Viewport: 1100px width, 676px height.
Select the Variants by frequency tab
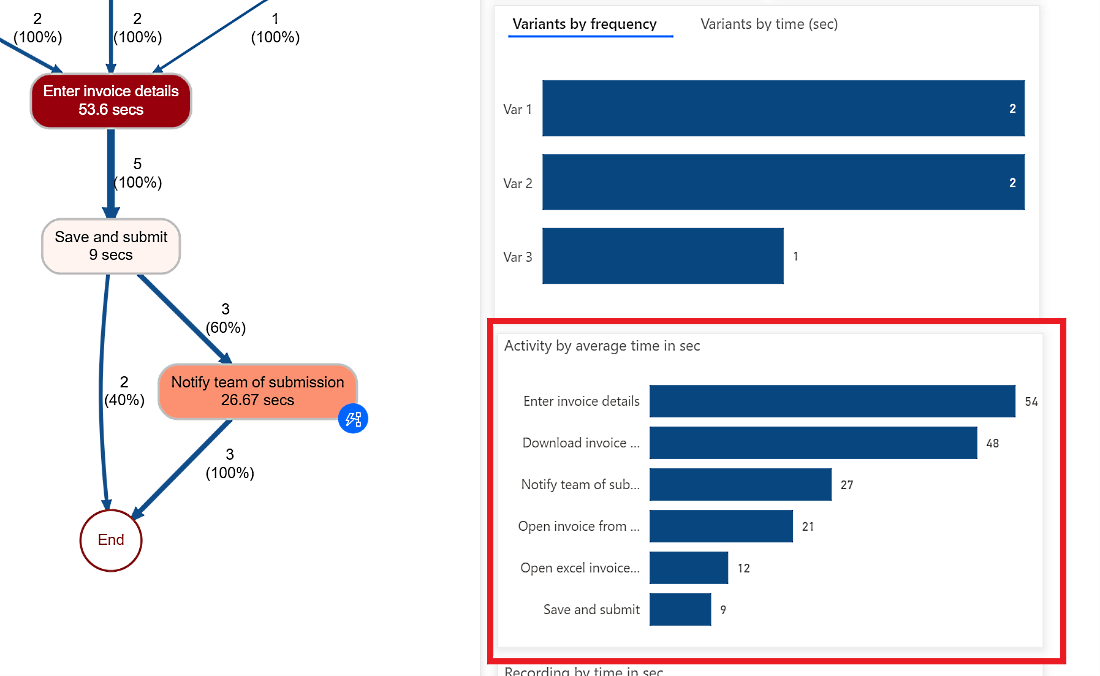point(584,24)
